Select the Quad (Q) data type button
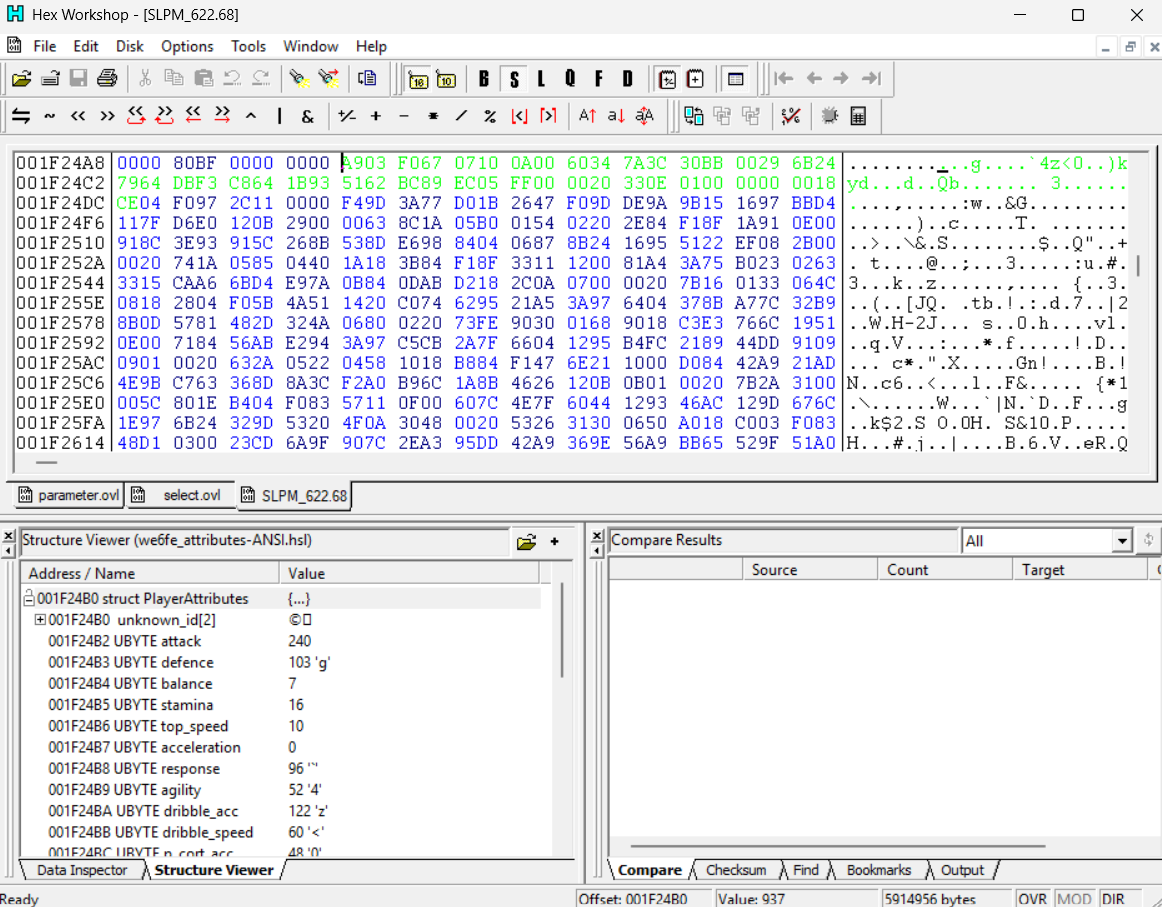The height and width of the screenshot is (907, 1162). (x=570, y=79)
